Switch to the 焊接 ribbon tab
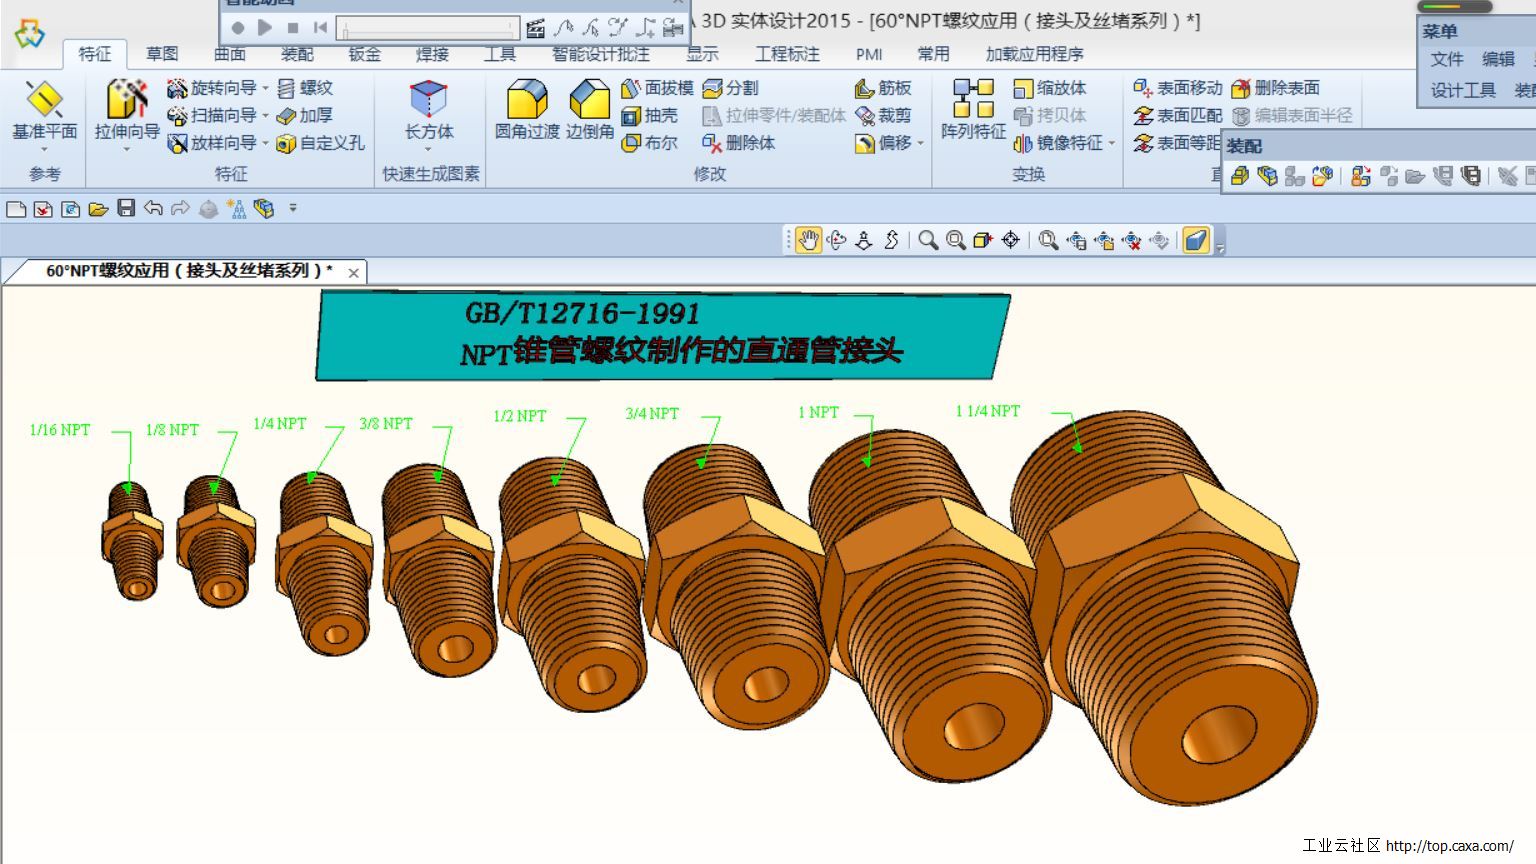Viewport: 1536px width, 864px height. point(432,54)
